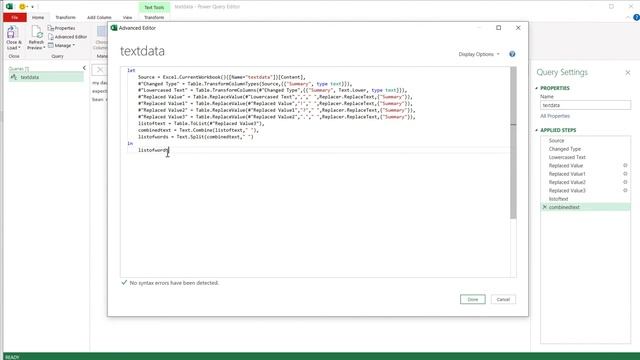640x360 pixels.
Task: Click the Done button
Action: click(473, 299)
